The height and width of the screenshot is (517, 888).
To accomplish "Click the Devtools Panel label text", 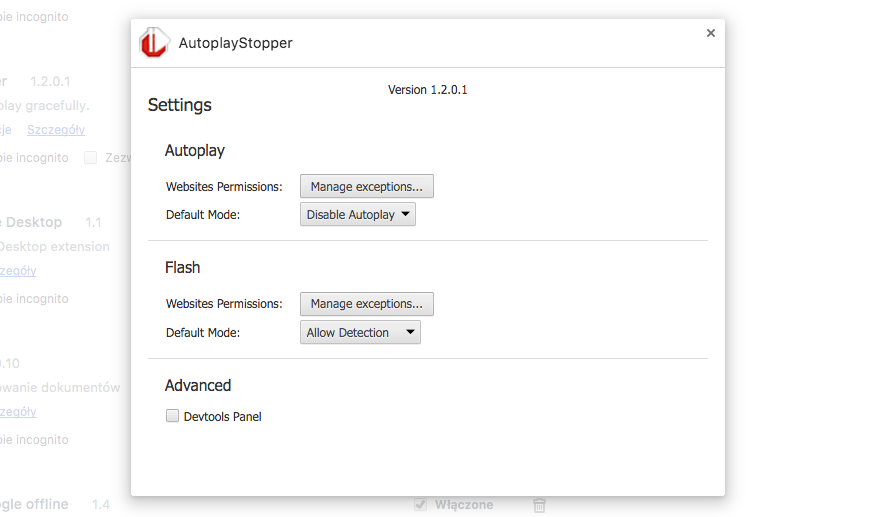I will click(222, 416).
